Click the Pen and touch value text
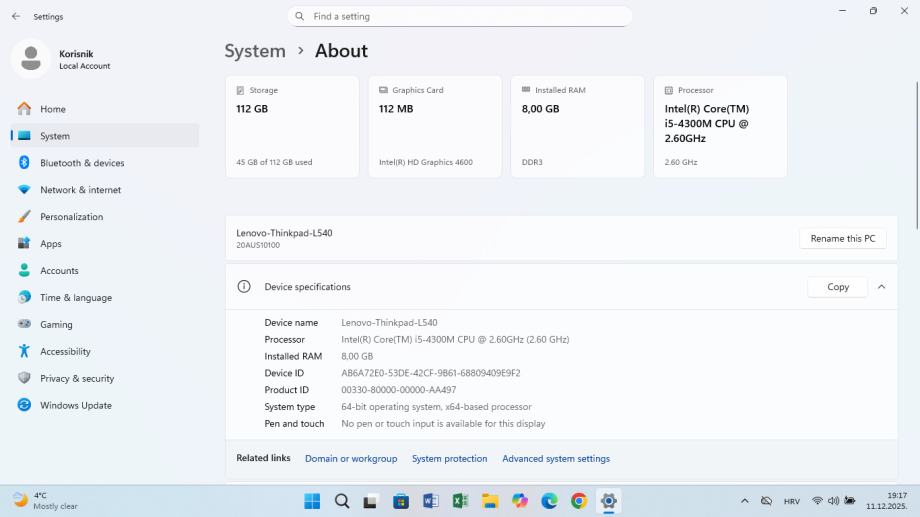920x517 pixels. coord(443,424)
